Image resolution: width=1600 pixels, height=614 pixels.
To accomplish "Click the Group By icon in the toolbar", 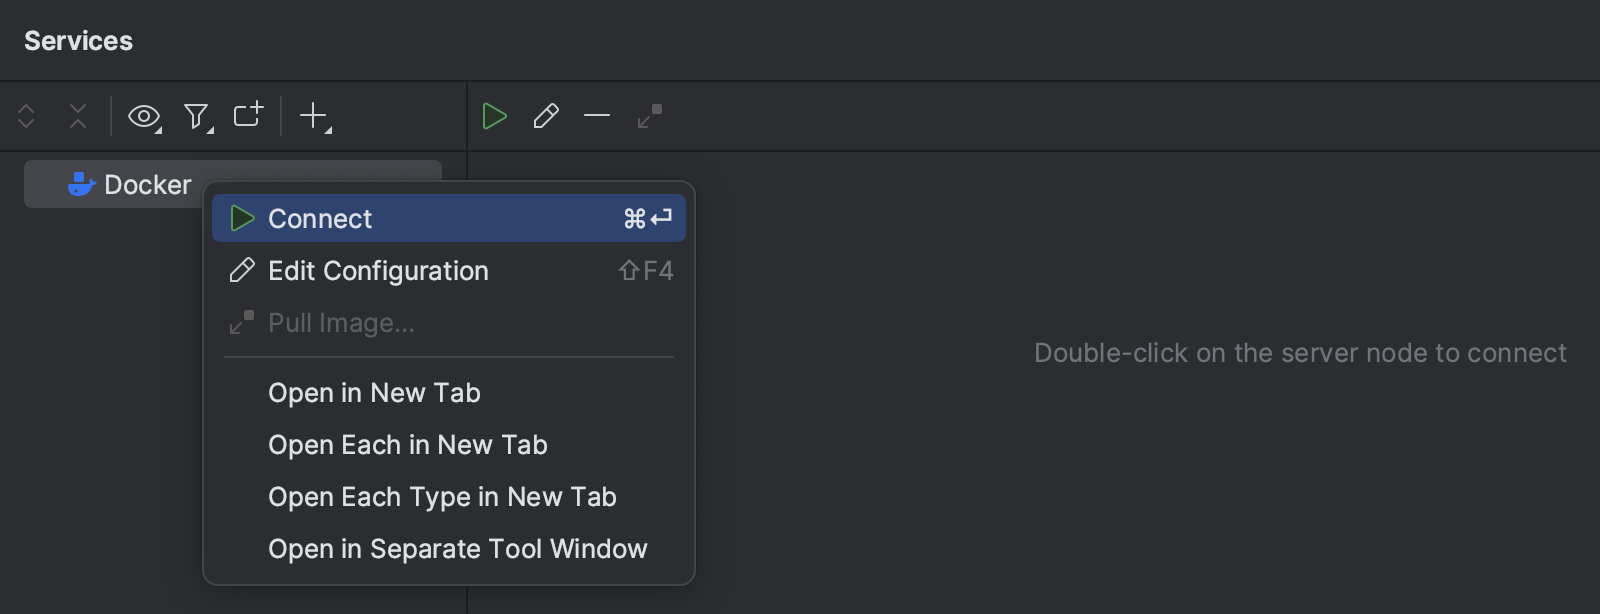I will point(248,114).
